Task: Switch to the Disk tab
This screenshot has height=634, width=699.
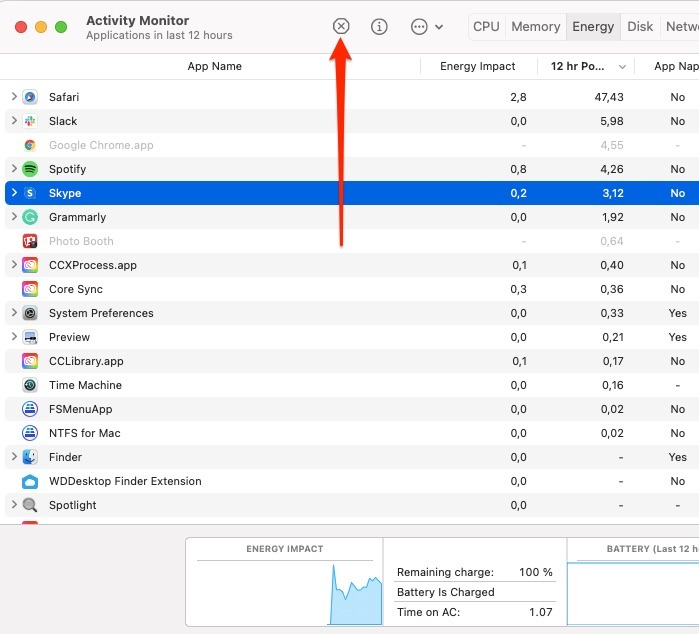Action: (640, 27)
